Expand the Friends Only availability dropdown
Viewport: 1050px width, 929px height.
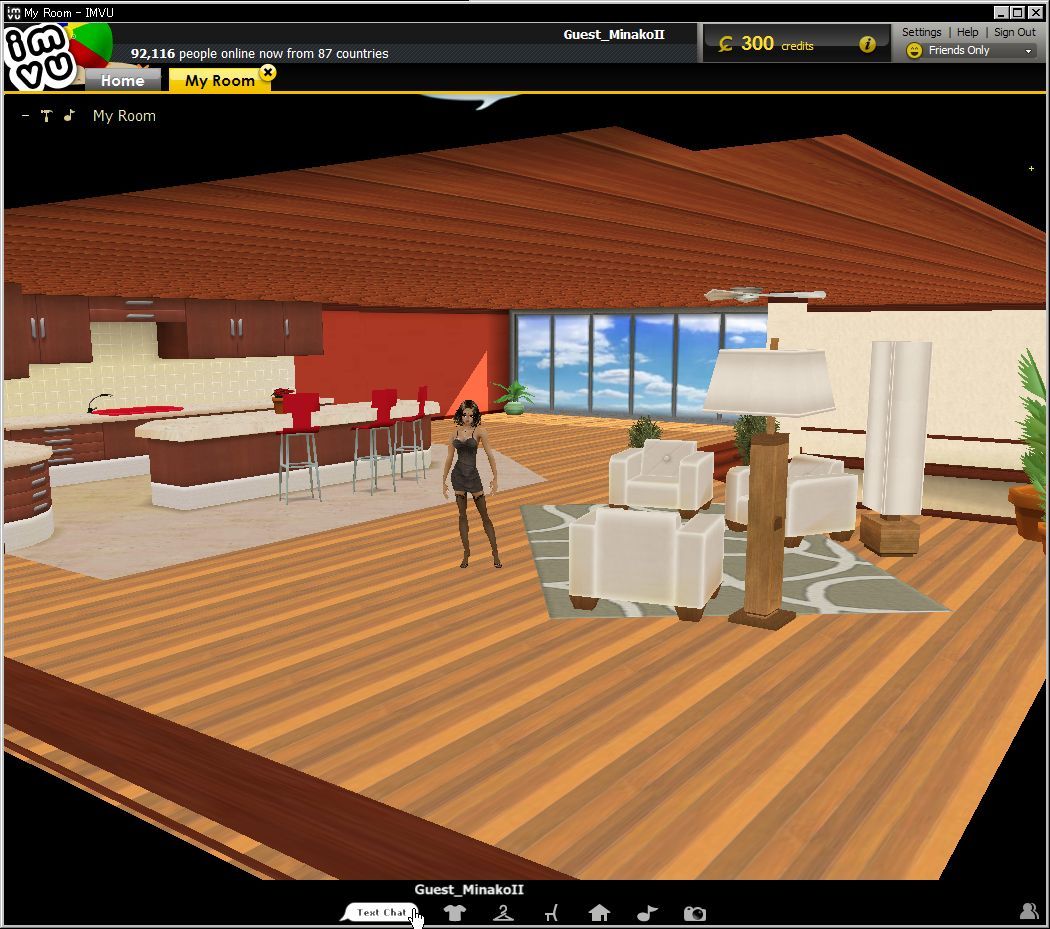point(1029,51)
